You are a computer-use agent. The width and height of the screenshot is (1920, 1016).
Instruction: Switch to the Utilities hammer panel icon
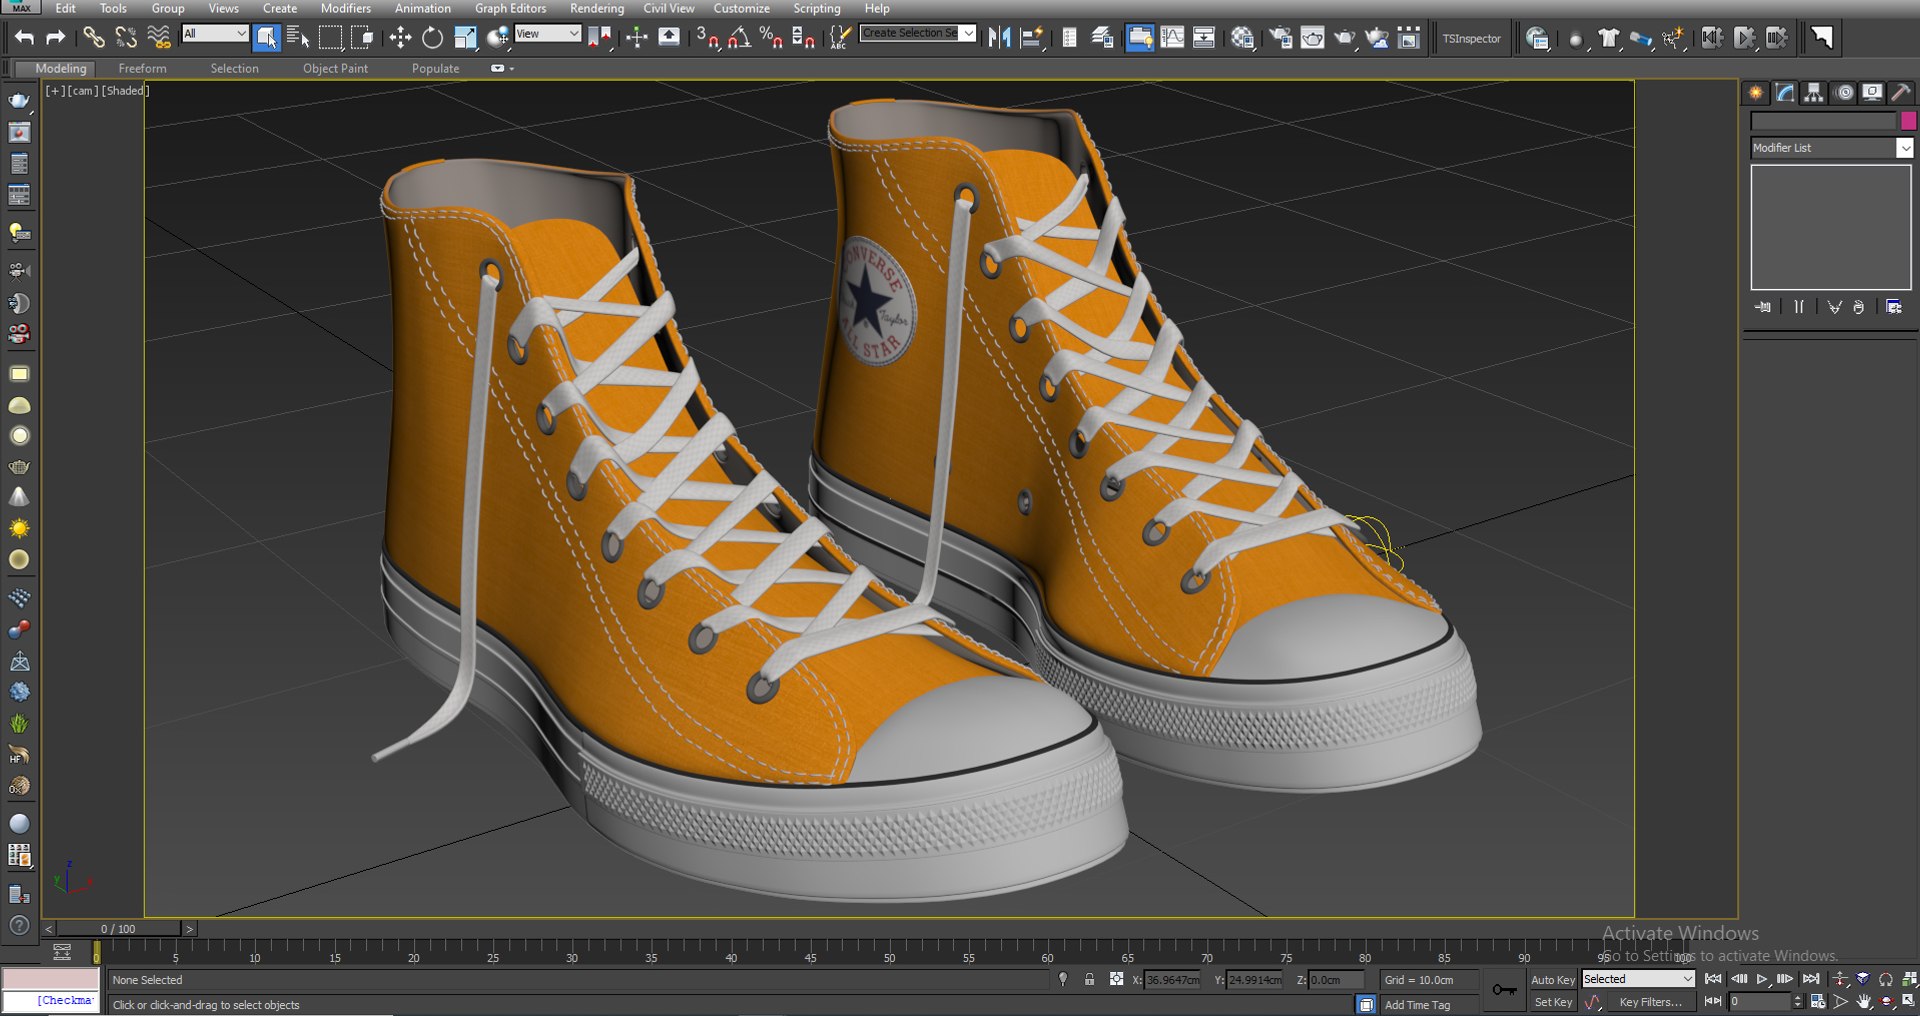[x=1900, y=93]
